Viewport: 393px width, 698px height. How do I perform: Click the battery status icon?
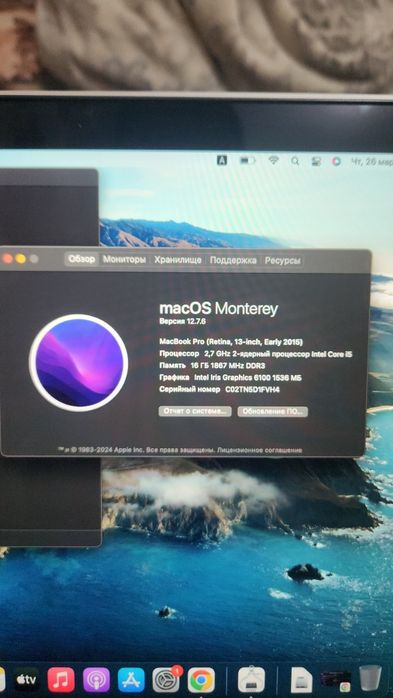[x=247, y=161]
